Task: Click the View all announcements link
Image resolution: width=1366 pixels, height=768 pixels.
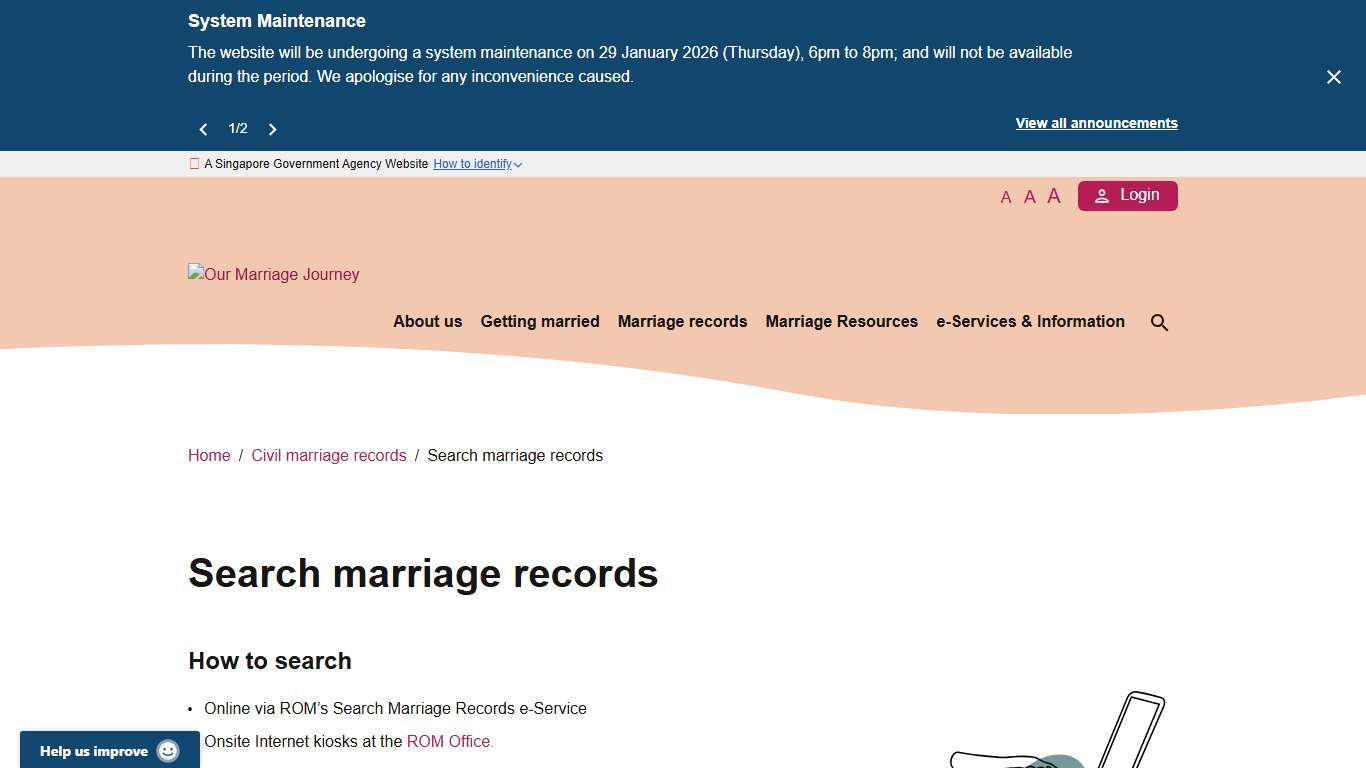Action: pos(1096,123)
